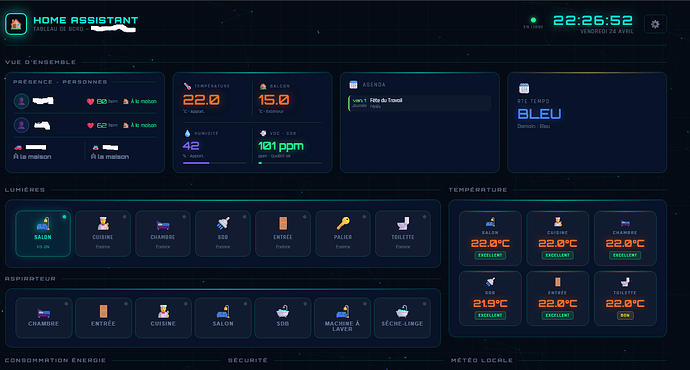Start vacuum at Machine à laver

[342, 318]
